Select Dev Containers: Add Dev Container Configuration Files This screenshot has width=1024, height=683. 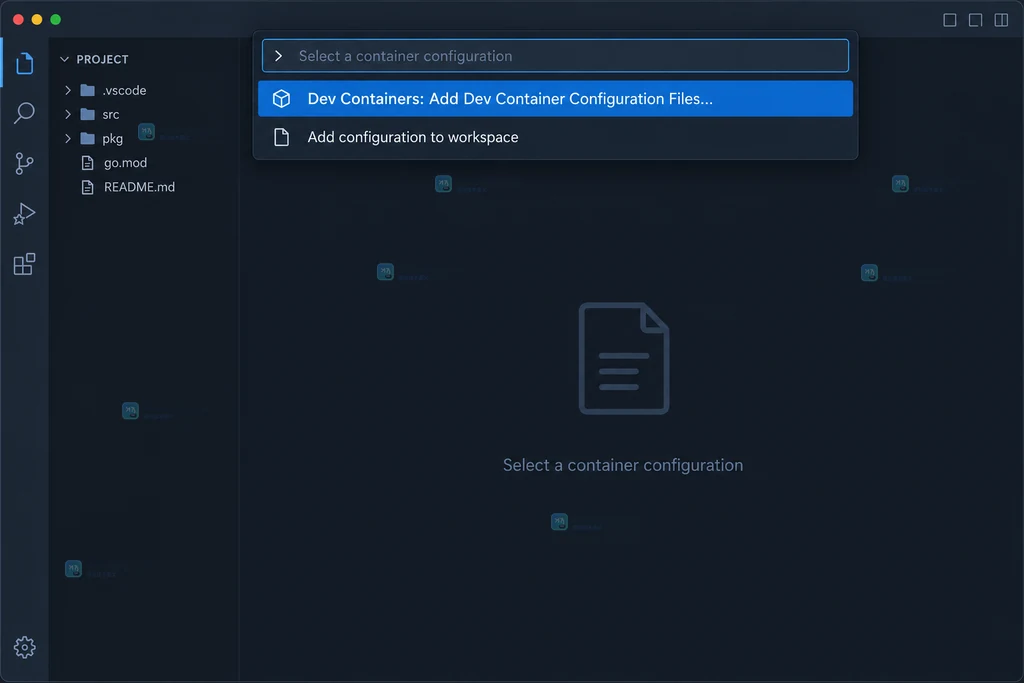[x=555, y=99]
